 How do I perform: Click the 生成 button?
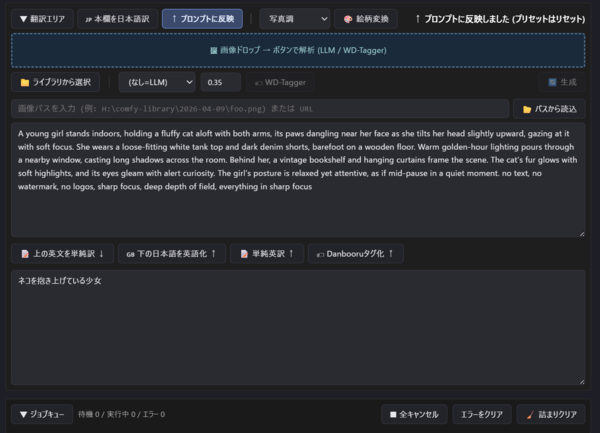(x=562, y=82)
